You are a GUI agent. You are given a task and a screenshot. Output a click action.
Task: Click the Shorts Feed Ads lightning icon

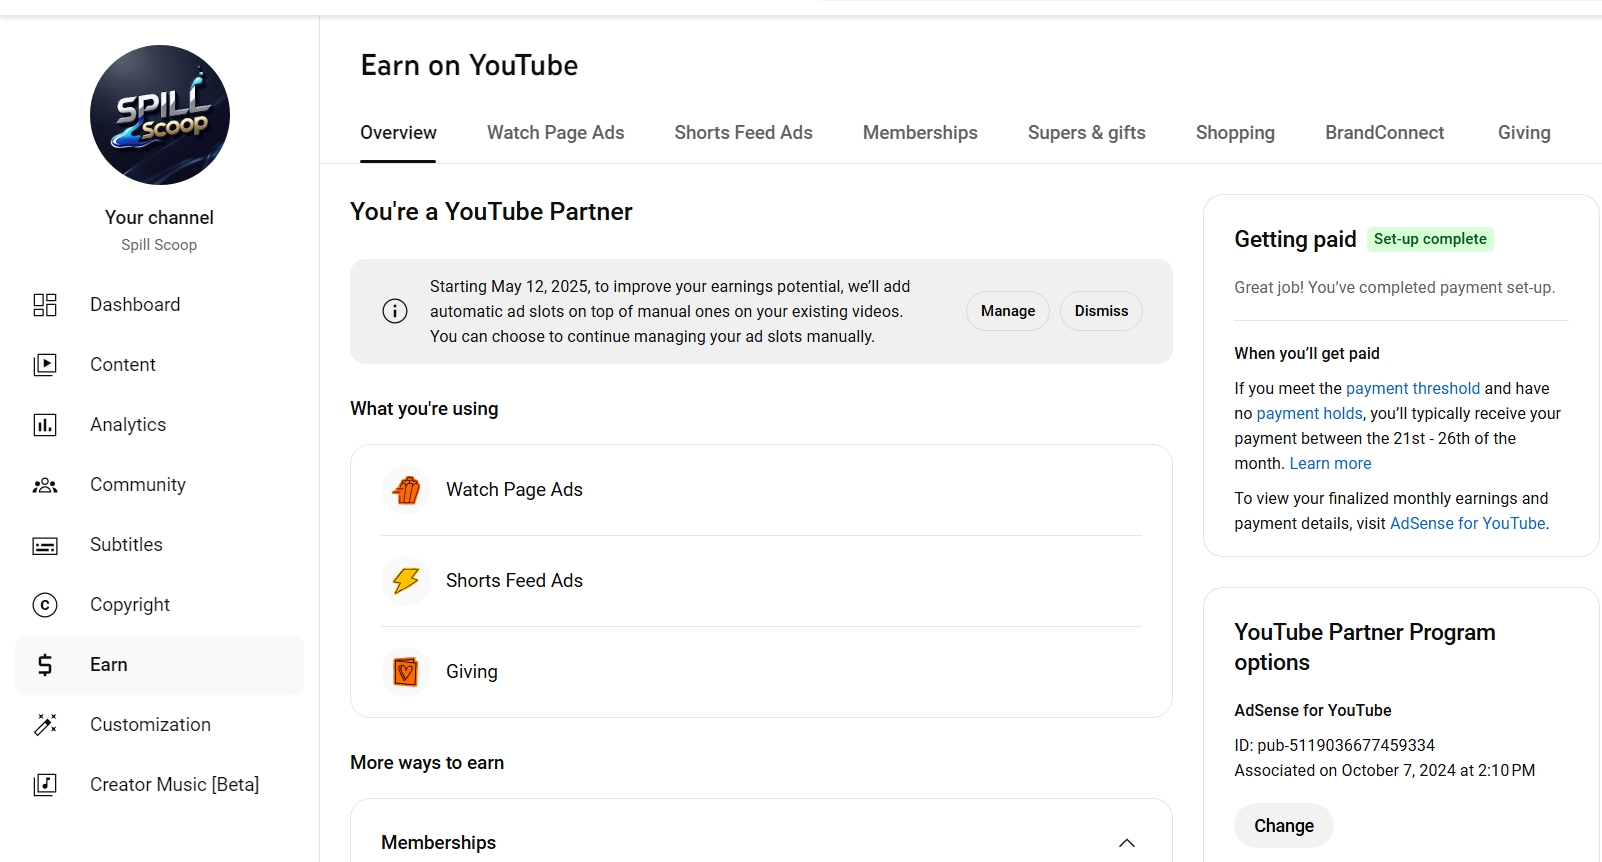click(x=406, y=581)
